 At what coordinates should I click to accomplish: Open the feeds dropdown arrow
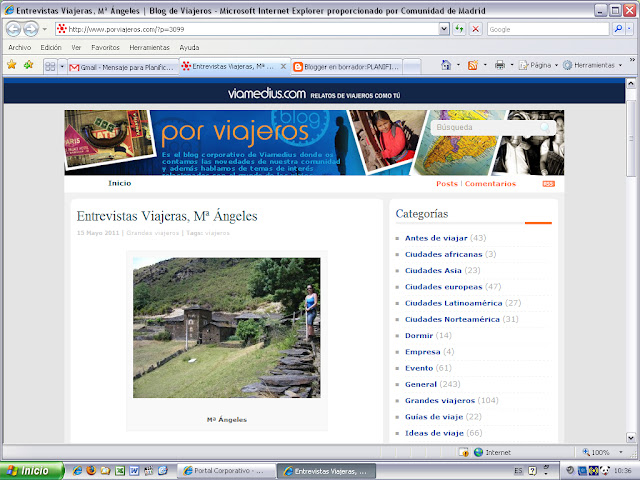coord(485,65)
